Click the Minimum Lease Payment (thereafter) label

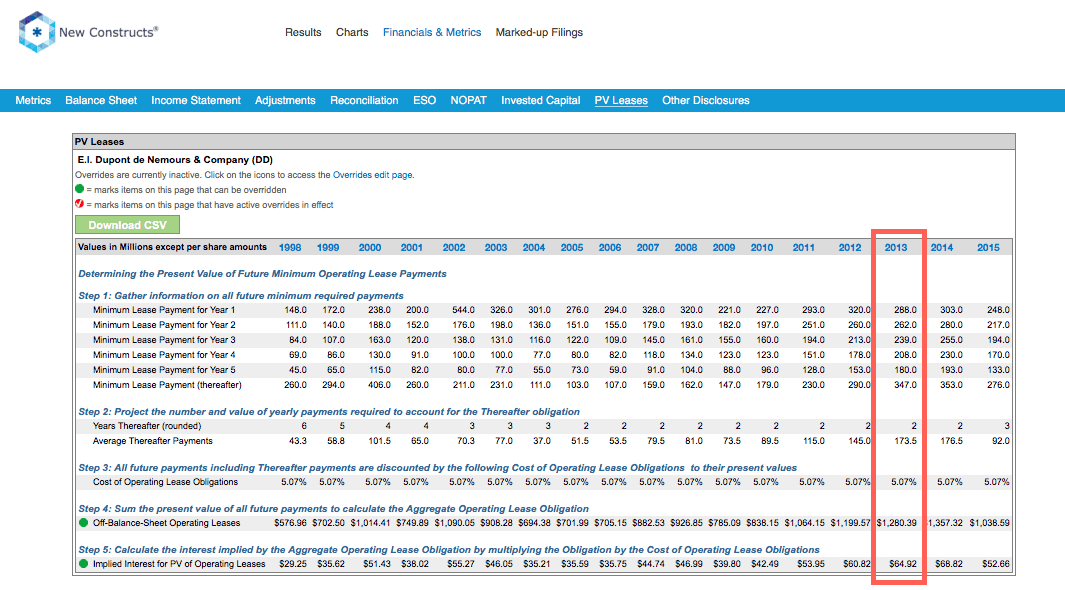[167, 385]
